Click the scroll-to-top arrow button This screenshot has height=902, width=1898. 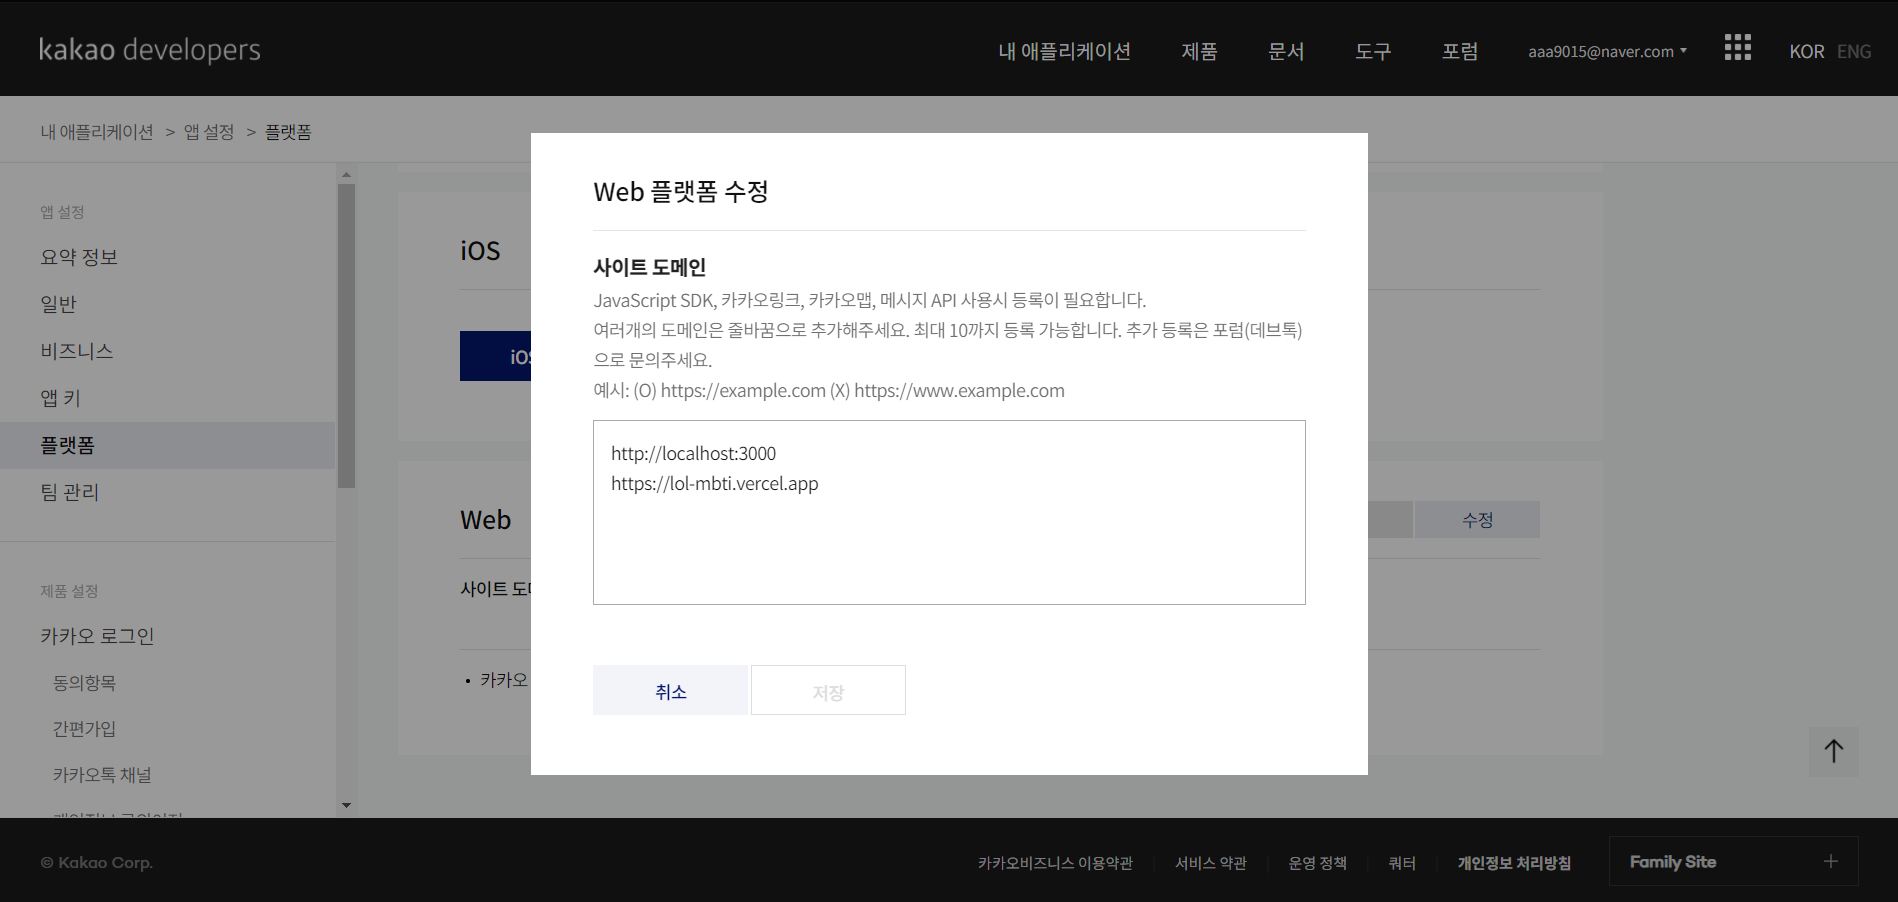click(x=1833, y=751)
